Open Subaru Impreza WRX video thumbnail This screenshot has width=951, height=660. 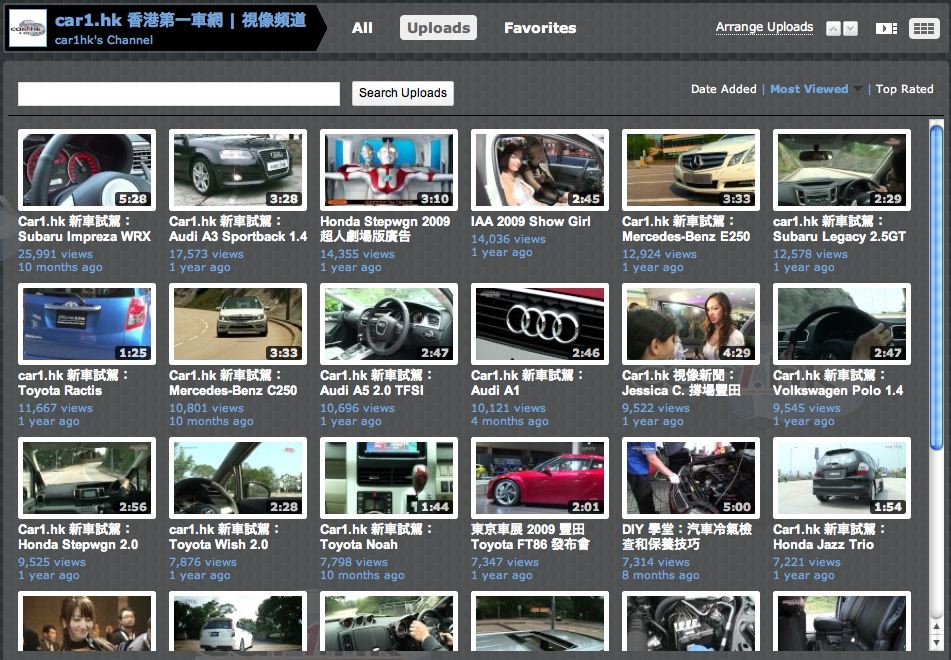[x=87, y=170]
